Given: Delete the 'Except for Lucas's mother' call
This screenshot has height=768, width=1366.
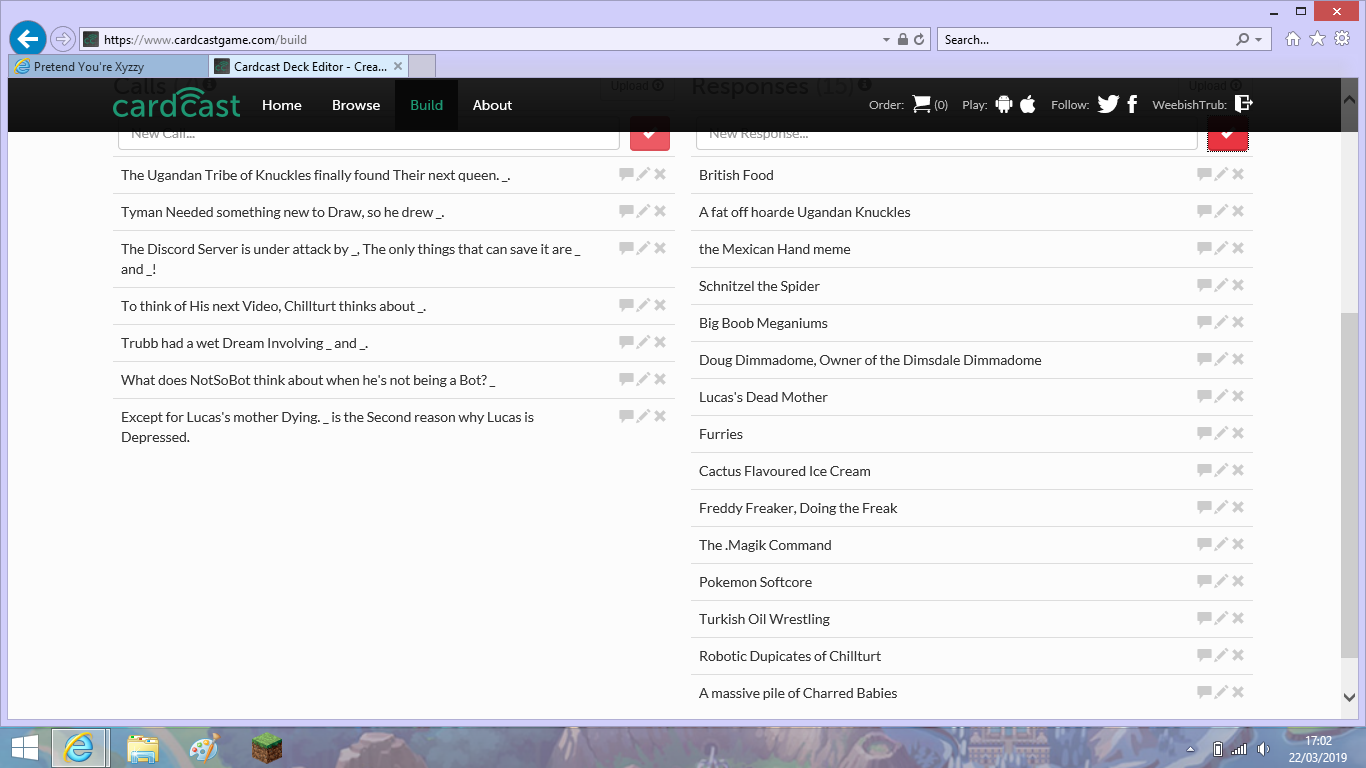Looking at the screenshot, I should [x=660, y=416].
